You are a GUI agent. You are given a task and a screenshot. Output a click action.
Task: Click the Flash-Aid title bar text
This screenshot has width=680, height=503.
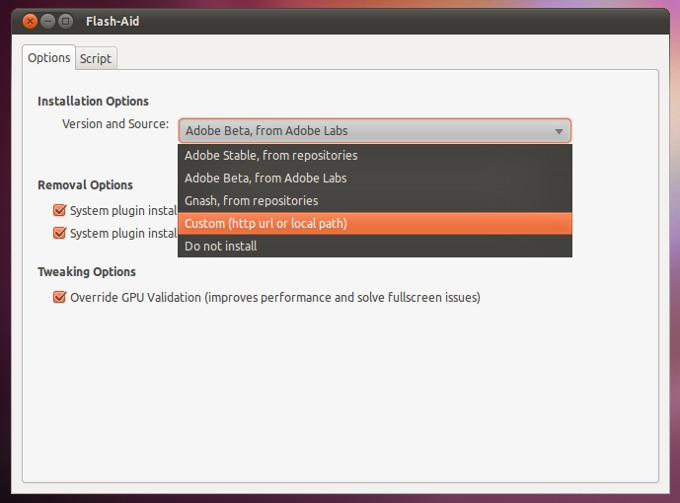tap(111, 20)
